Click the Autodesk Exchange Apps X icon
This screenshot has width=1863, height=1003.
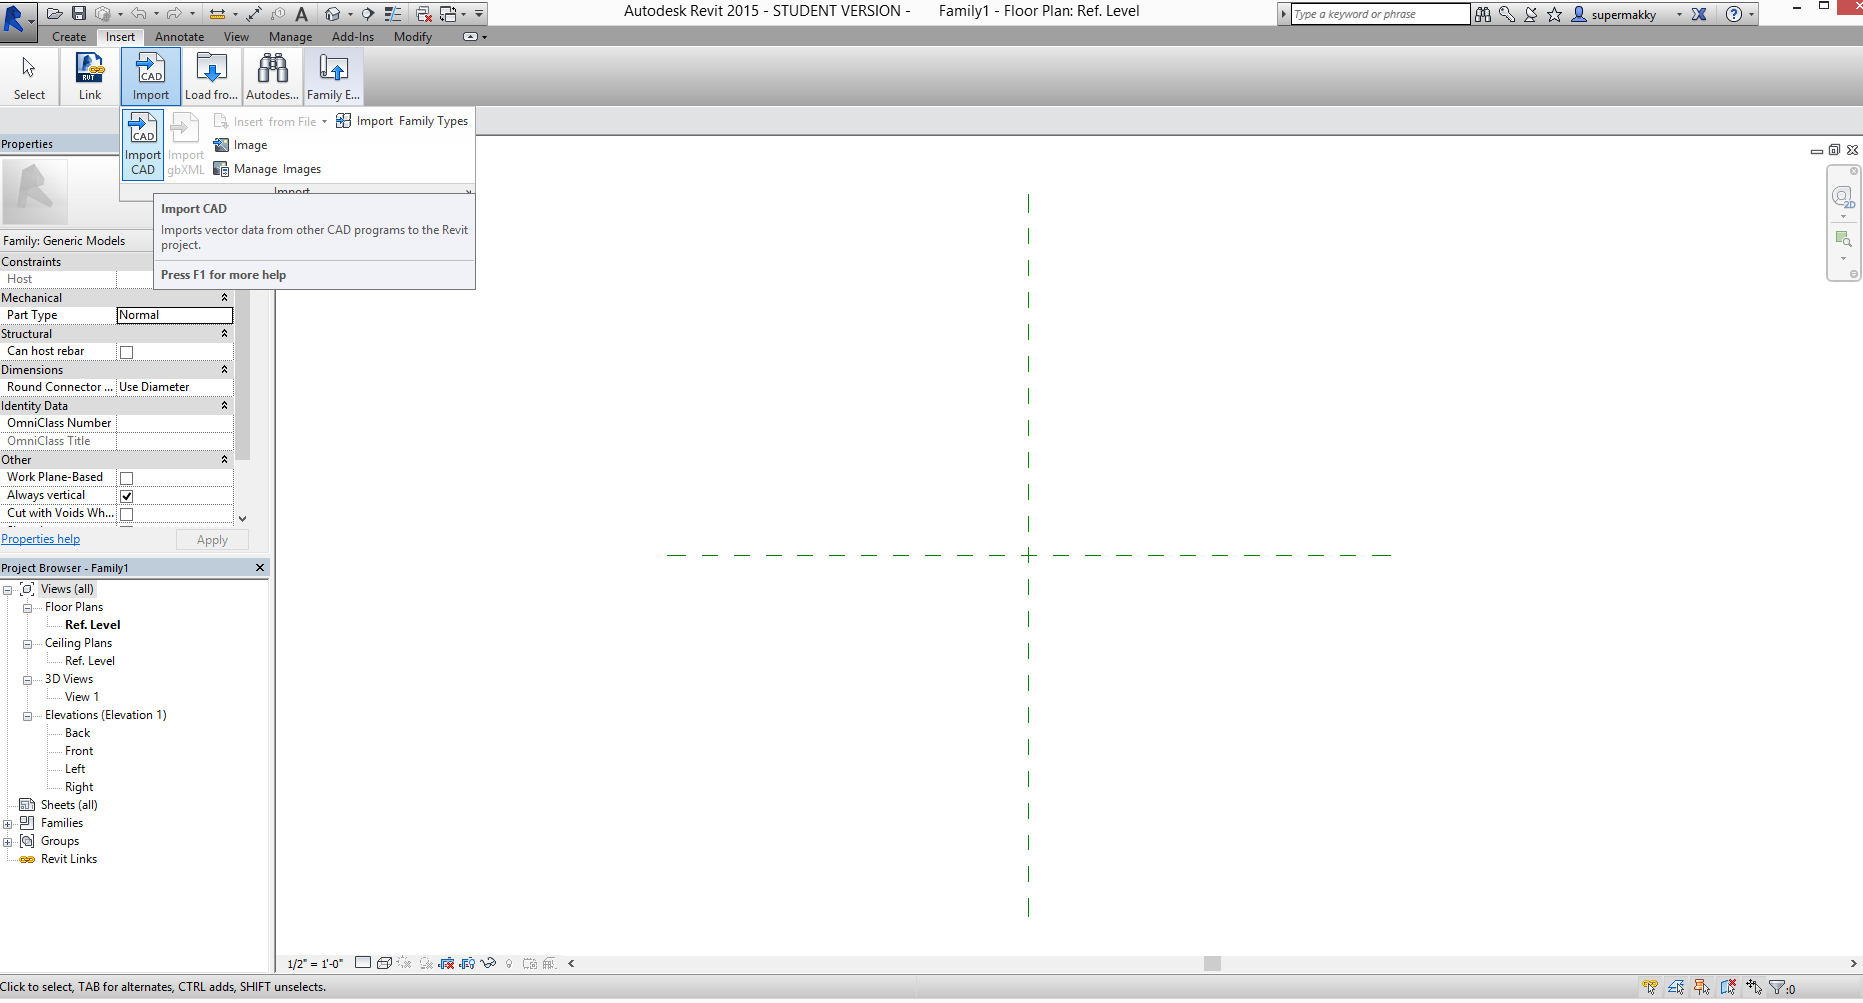point(1699,14)
